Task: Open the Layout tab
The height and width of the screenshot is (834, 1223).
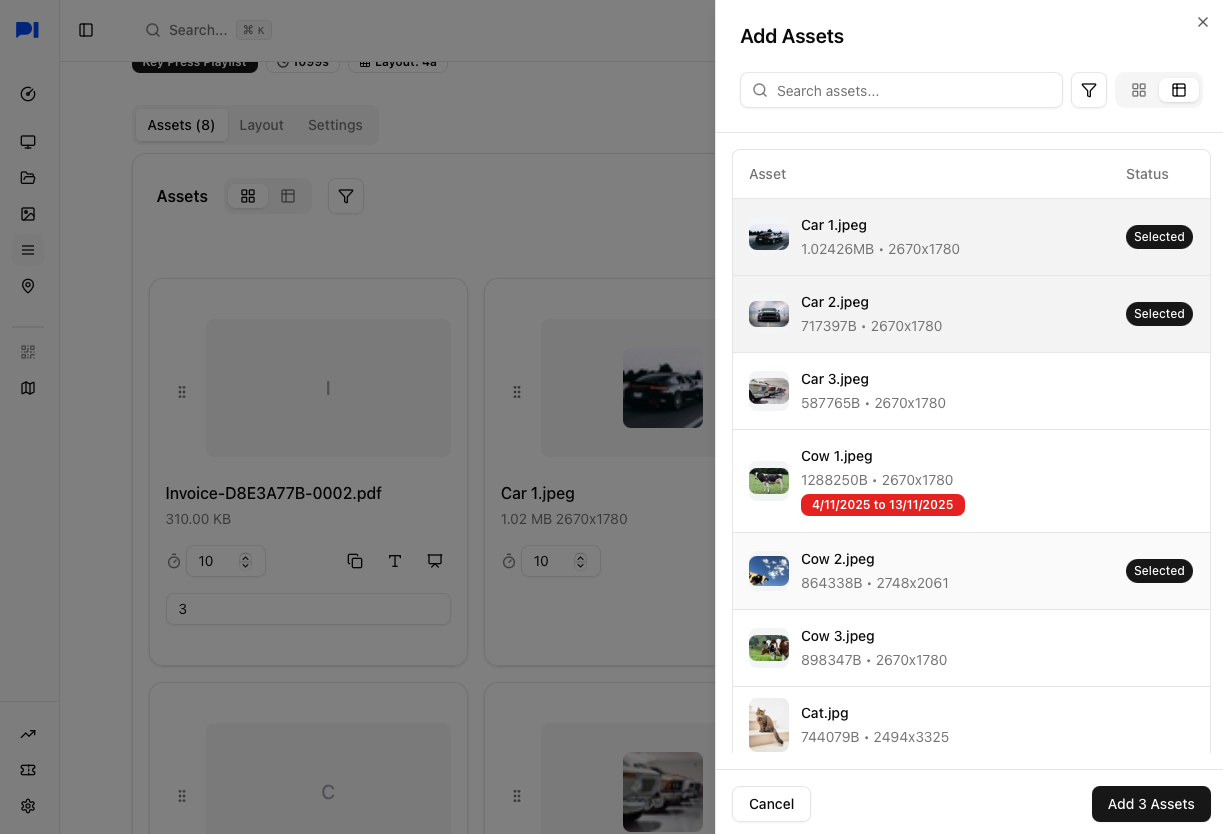Action: click(x=261, y=125)
